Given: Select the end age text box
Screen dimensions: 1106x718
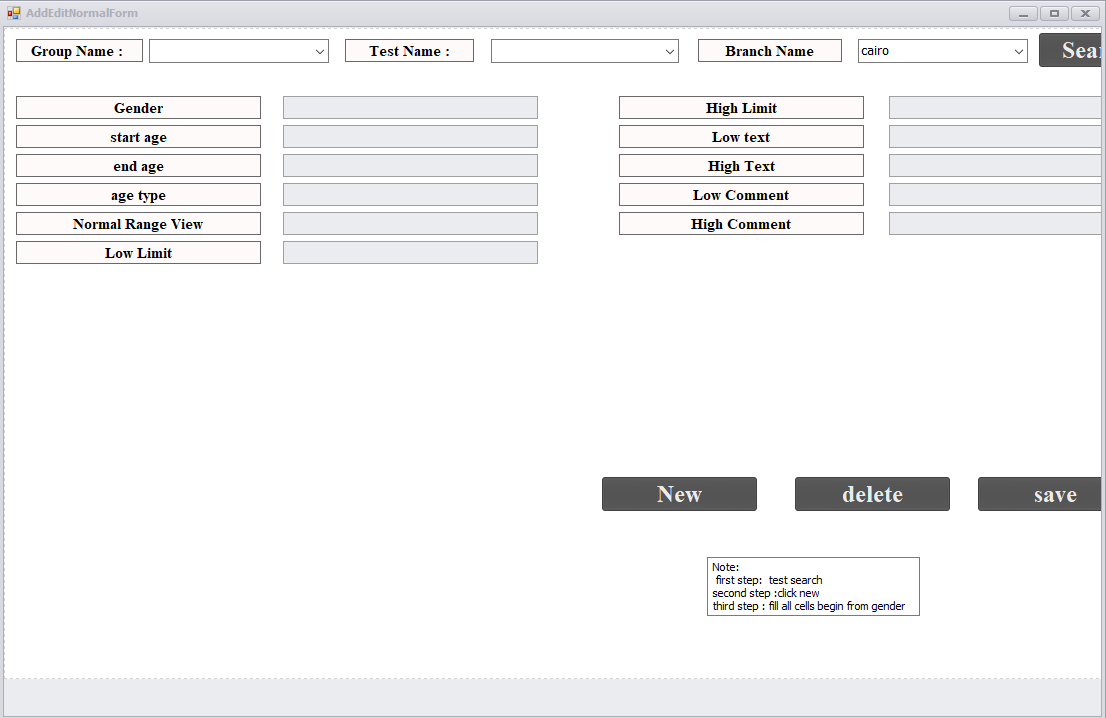Looking at the screenshot, I should [410, 166].
